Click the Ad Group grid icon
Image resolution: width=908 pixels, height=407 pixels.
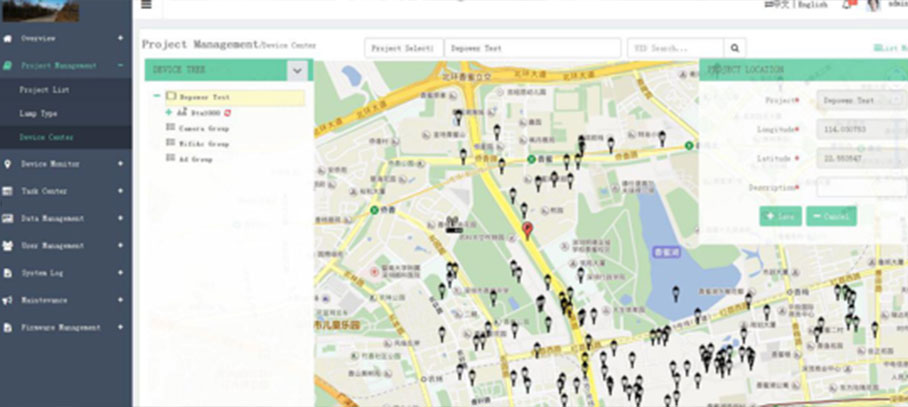click(170, 157)
